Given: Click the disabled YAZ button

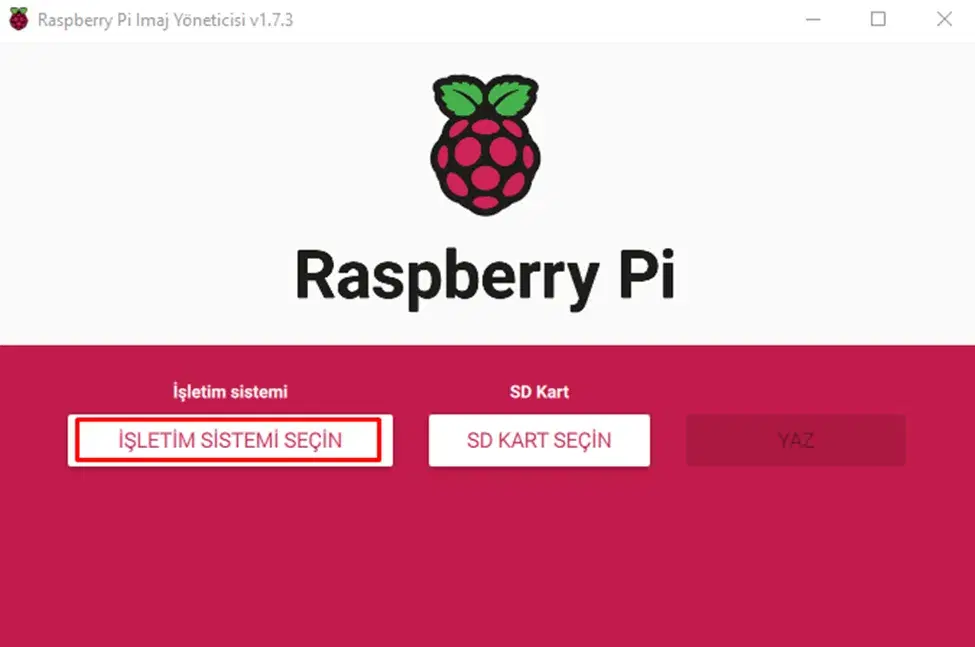Looking at the screenshot, I should pyautogui.click(x=796, y=440).
